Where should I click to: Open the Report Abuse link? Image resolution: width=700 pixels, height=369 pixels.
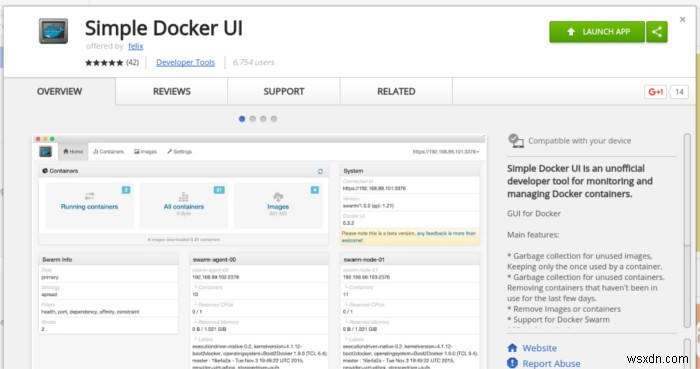pos(551,364)
